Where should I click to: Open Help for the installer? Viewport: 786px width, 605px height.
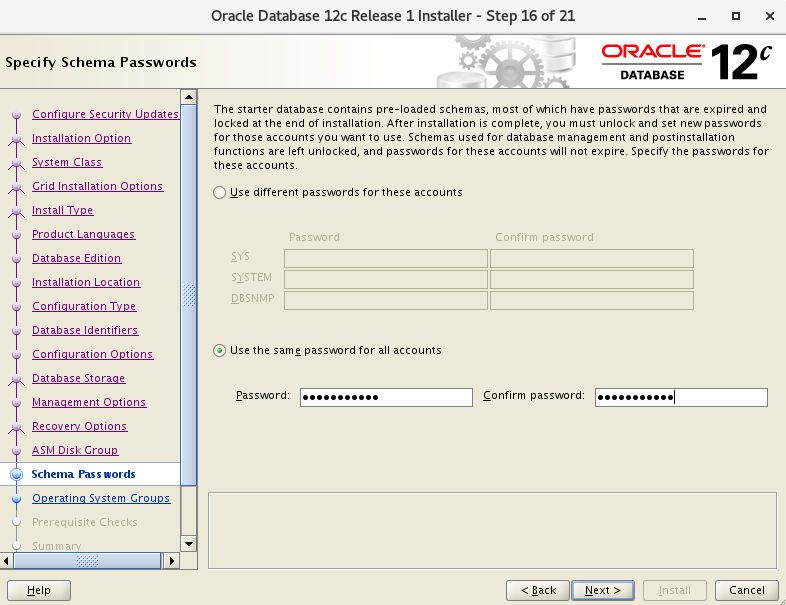tap(39, 590)
